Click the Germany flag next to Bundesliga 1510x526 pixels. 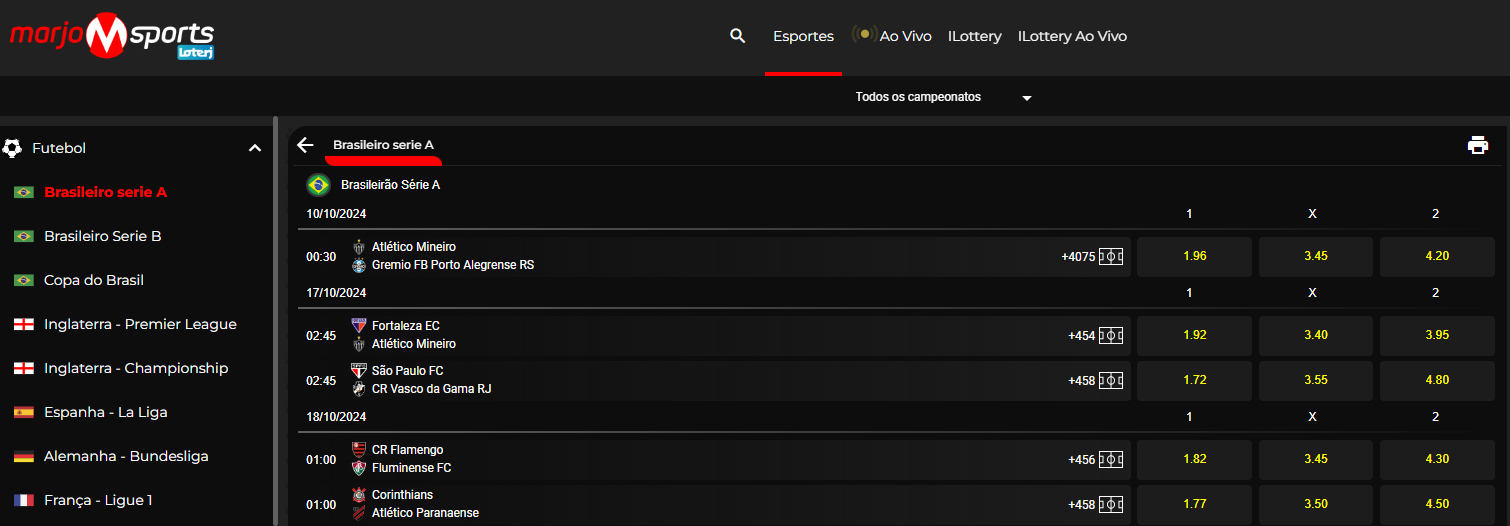24,456
